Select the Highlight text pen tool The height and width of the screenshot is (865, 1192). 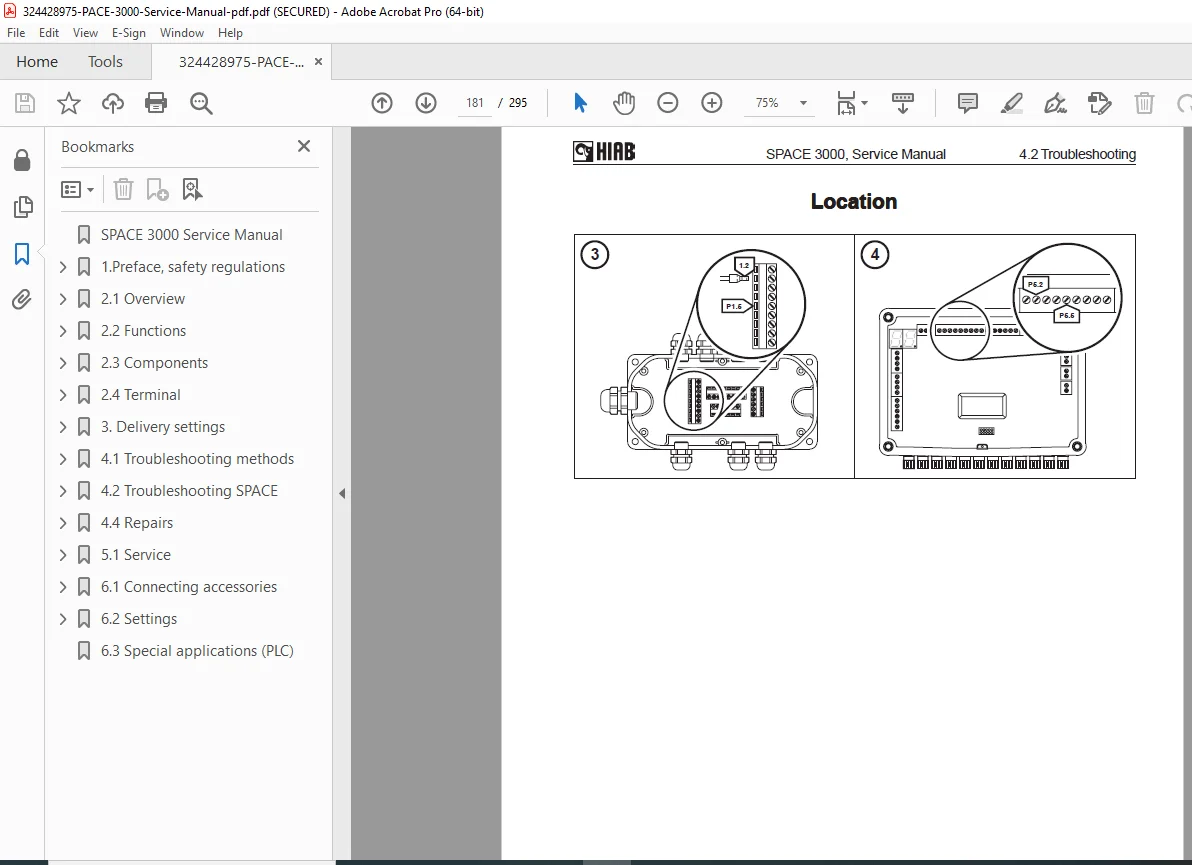(1011, 103)
